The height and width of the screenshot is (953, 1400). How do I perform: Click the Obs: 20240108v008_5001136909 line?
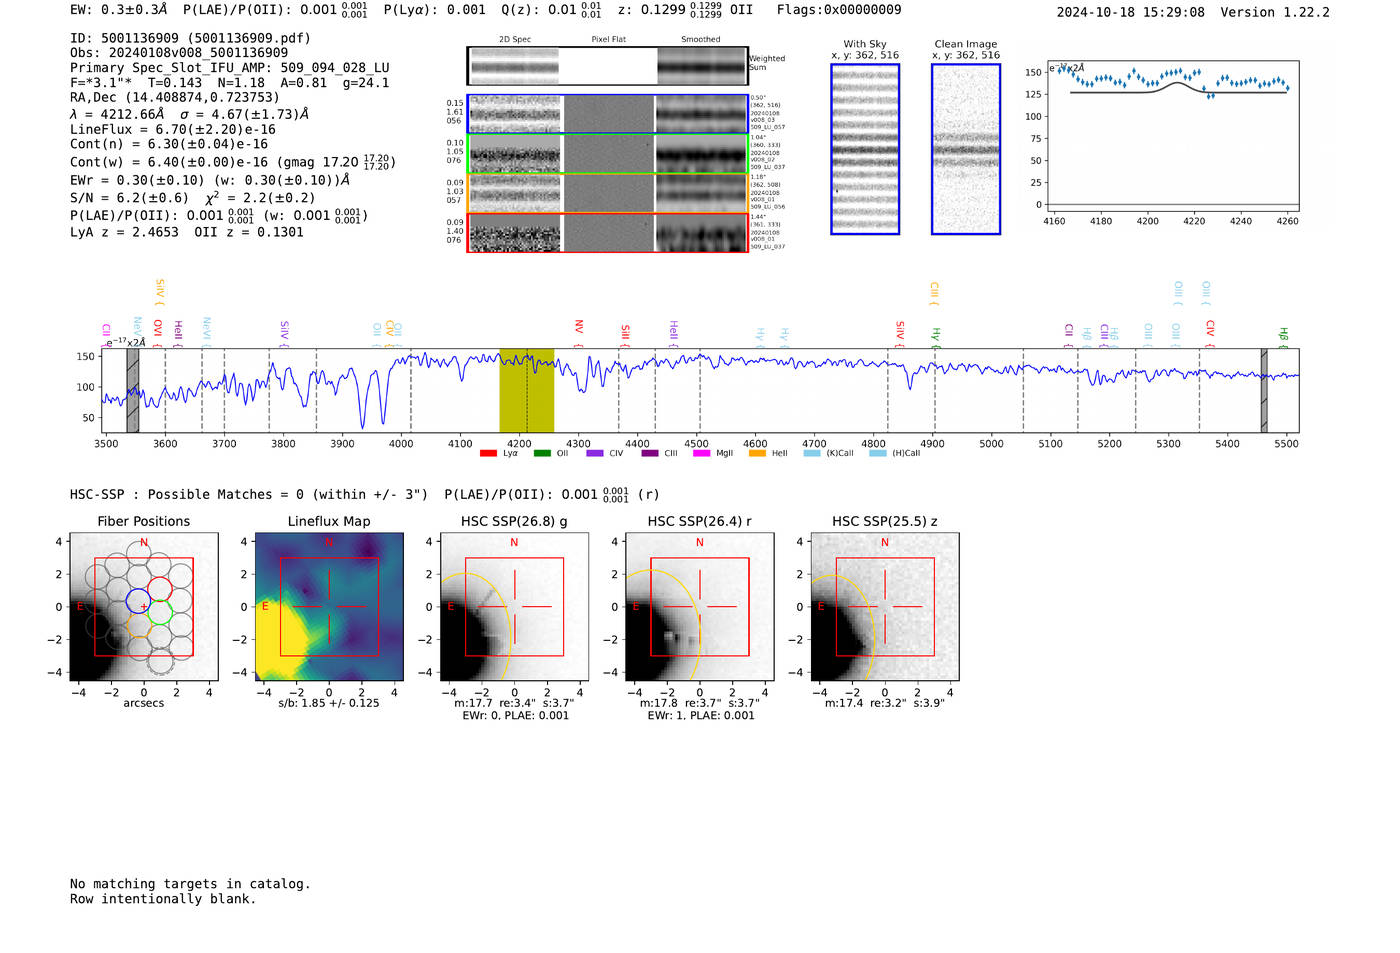[179, 53]
